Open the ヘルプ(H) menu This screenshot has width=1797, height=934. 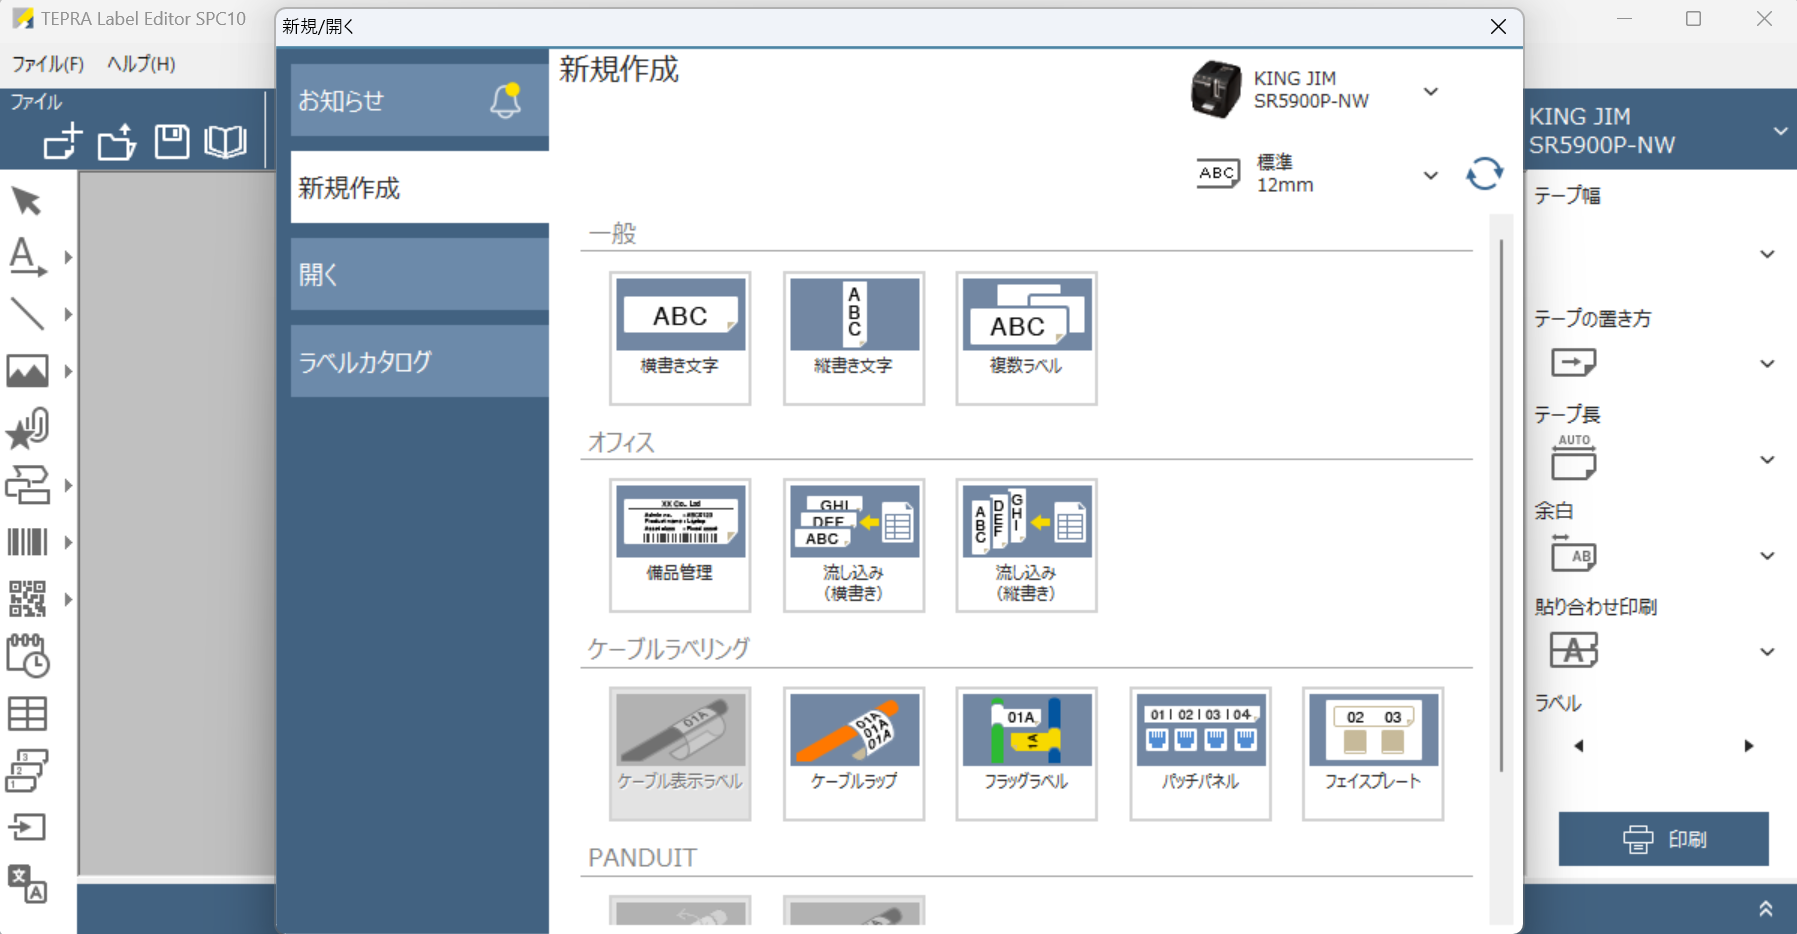pos(141,64)
